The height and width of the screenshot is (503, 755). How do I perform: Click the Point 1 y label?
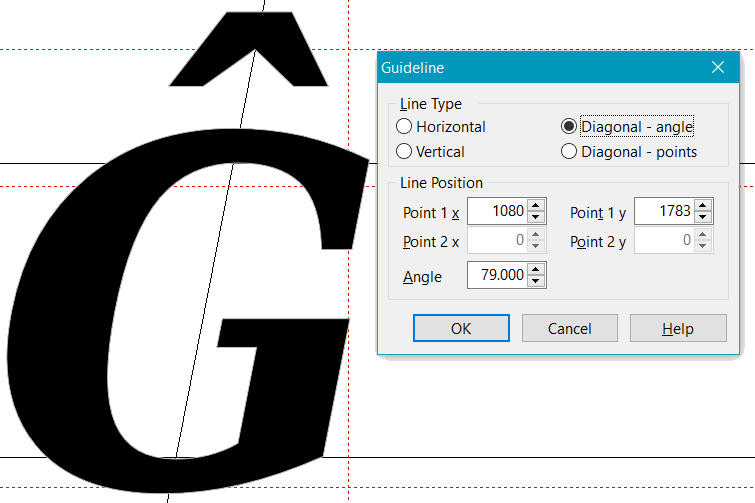pos(598,213)
